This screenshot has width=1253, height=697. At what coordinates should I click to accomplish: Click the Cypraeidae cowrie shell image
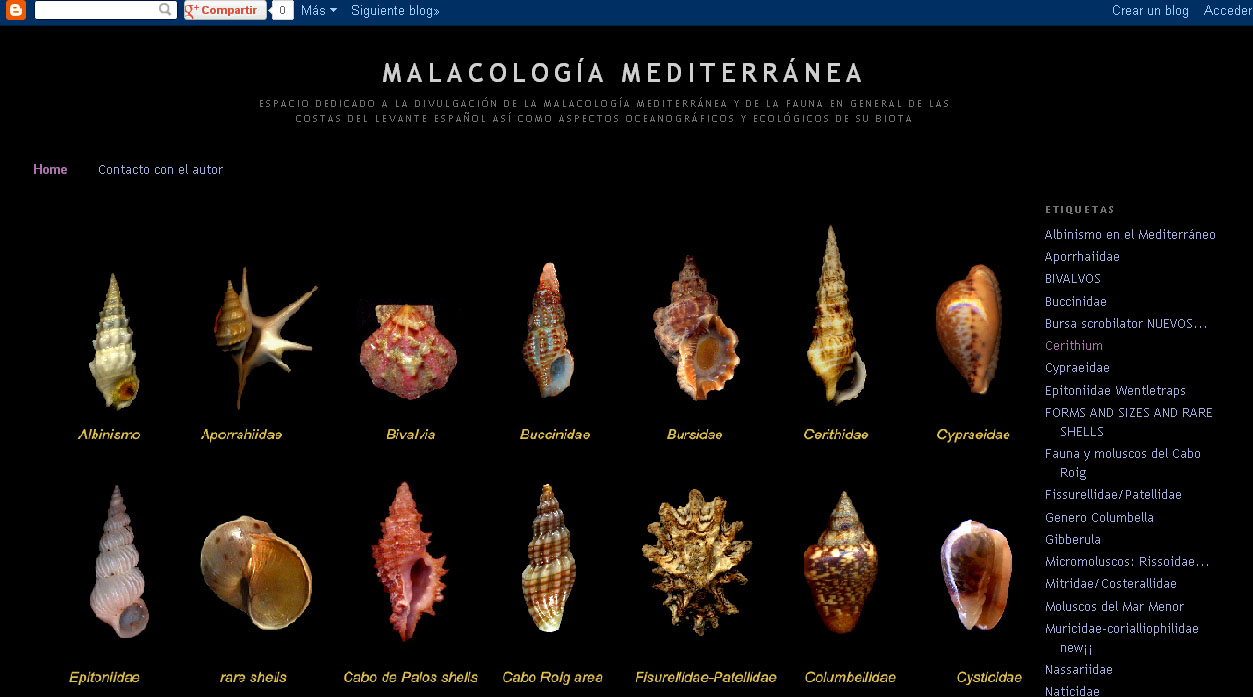(968, 329)
